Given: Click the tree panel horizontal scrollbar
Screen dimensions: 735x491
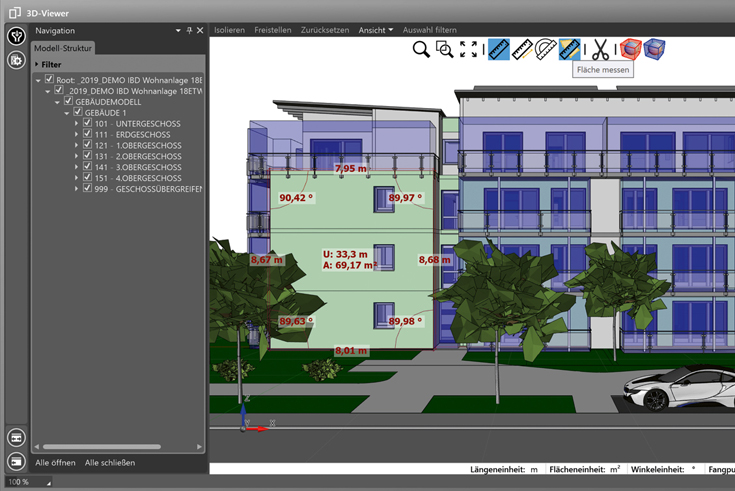Looking at the screenshot, I should coord(102,447).
